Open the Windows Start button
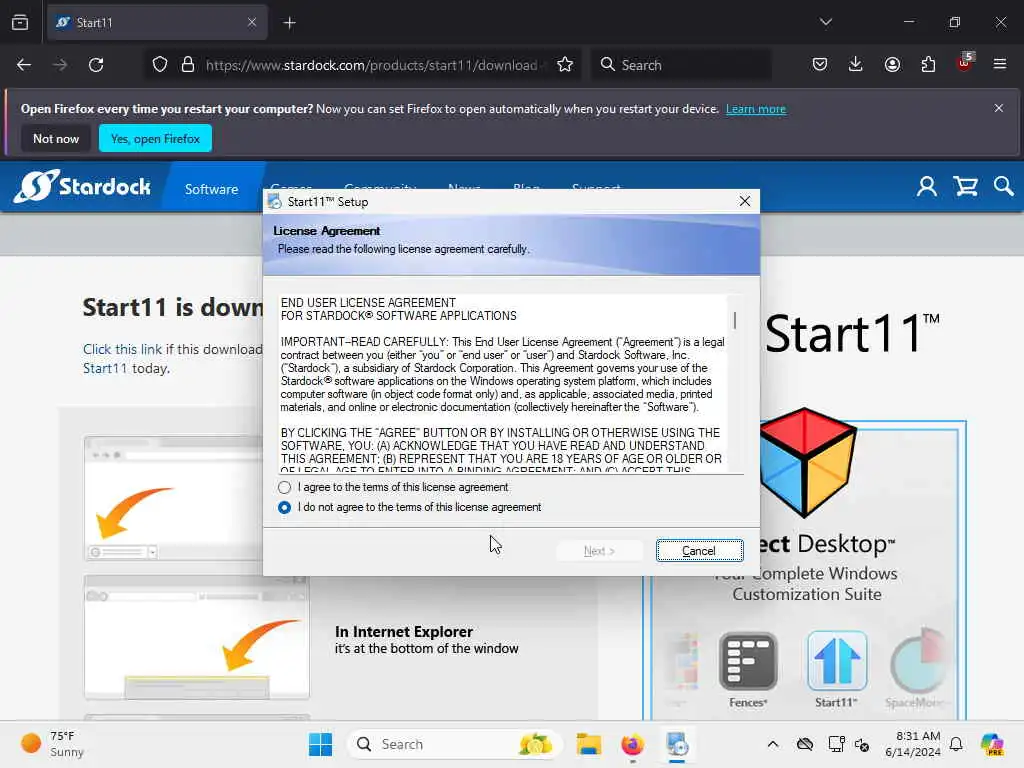 click(x=320, y=744)
